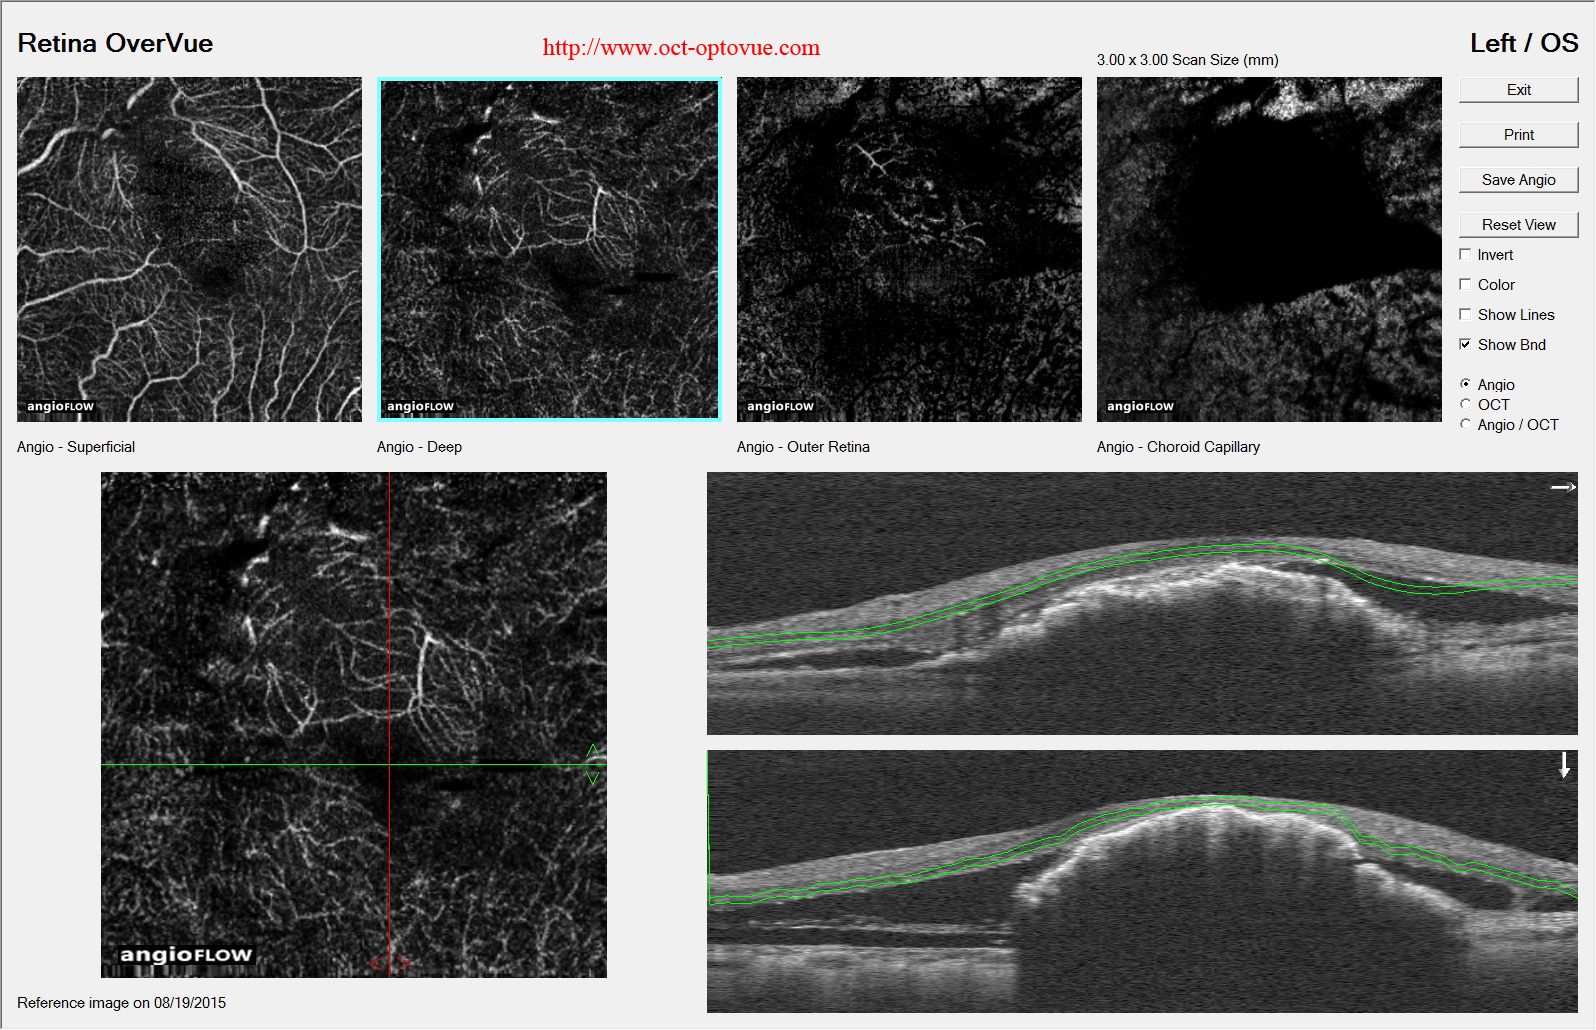Viewport: 1596px width, 1030px height.
Task: Click the Exit button
Action: point(1518,90)
